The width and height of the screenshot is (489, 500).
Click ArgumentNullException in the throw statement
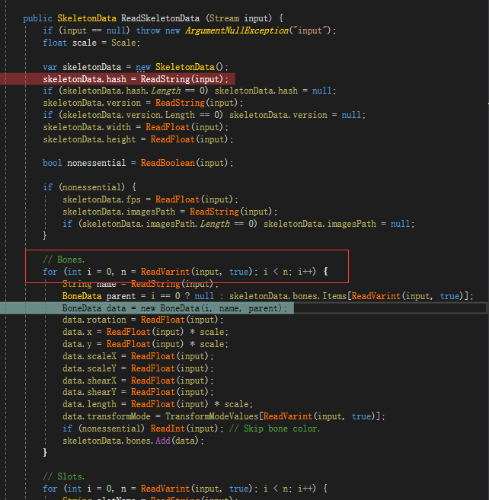[x=237, y=31]
